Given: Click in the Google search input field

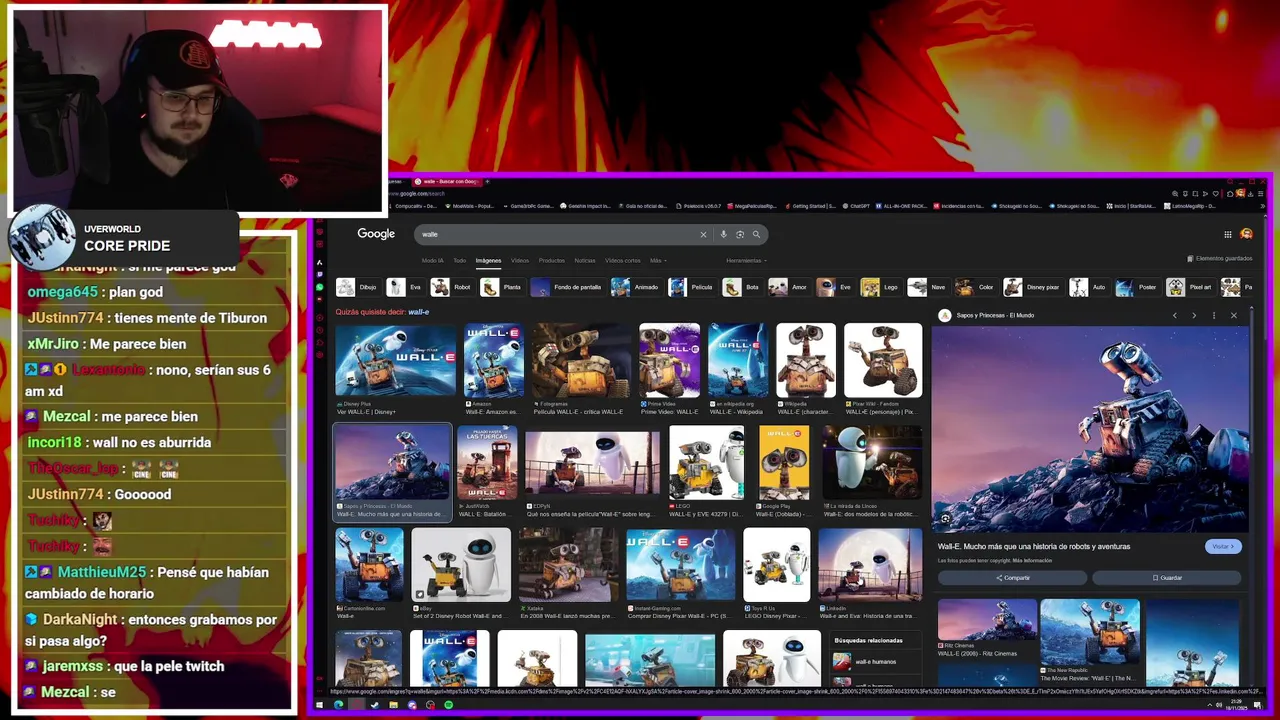Looking at the screenshot, I should [555, 234].
